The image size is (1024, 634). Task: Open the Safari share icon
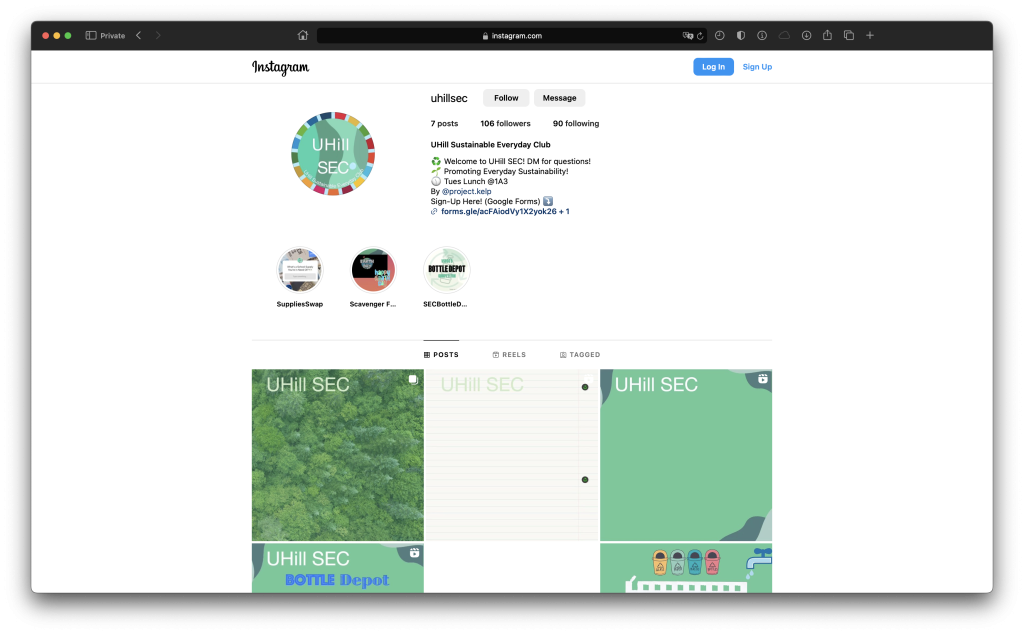[x=827, y=35]
